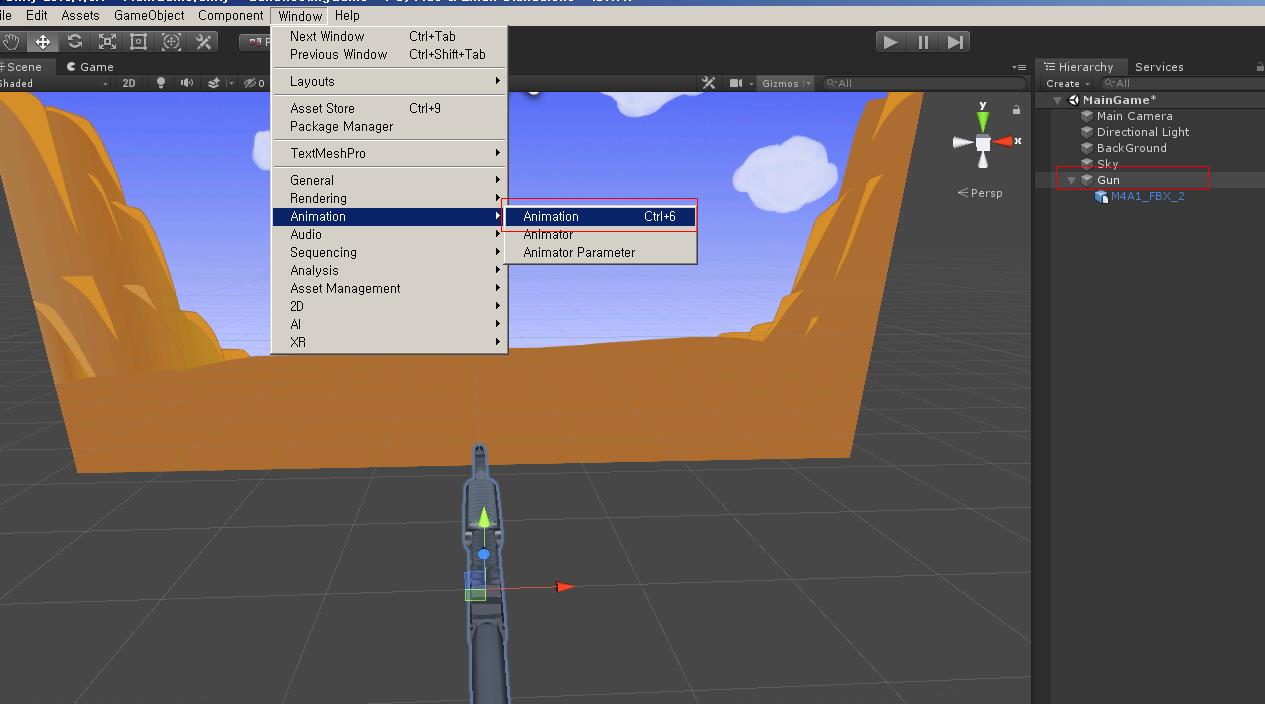The height and width of the screenshot is (704, 1265).
Task: Expand the Layouts submenu
Action: point(390,81)
